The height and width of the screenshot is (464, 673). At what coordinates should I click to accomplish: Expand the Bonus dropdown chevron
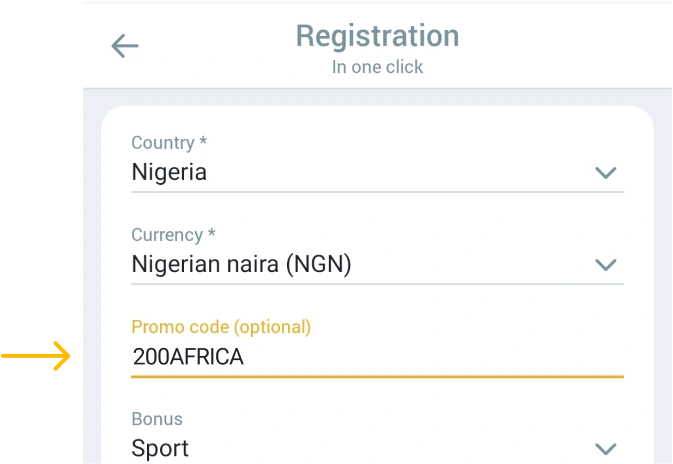(606, 449)
